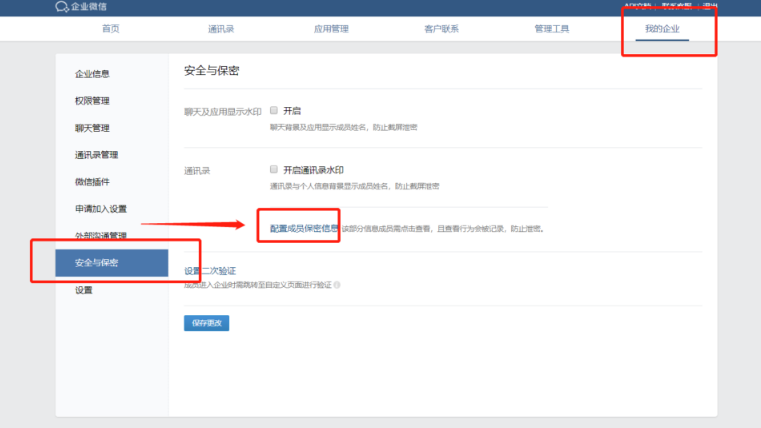Screen dimensions: 761x428
Task: Select 权限管理 from the left menu
Action: (92, 101)
